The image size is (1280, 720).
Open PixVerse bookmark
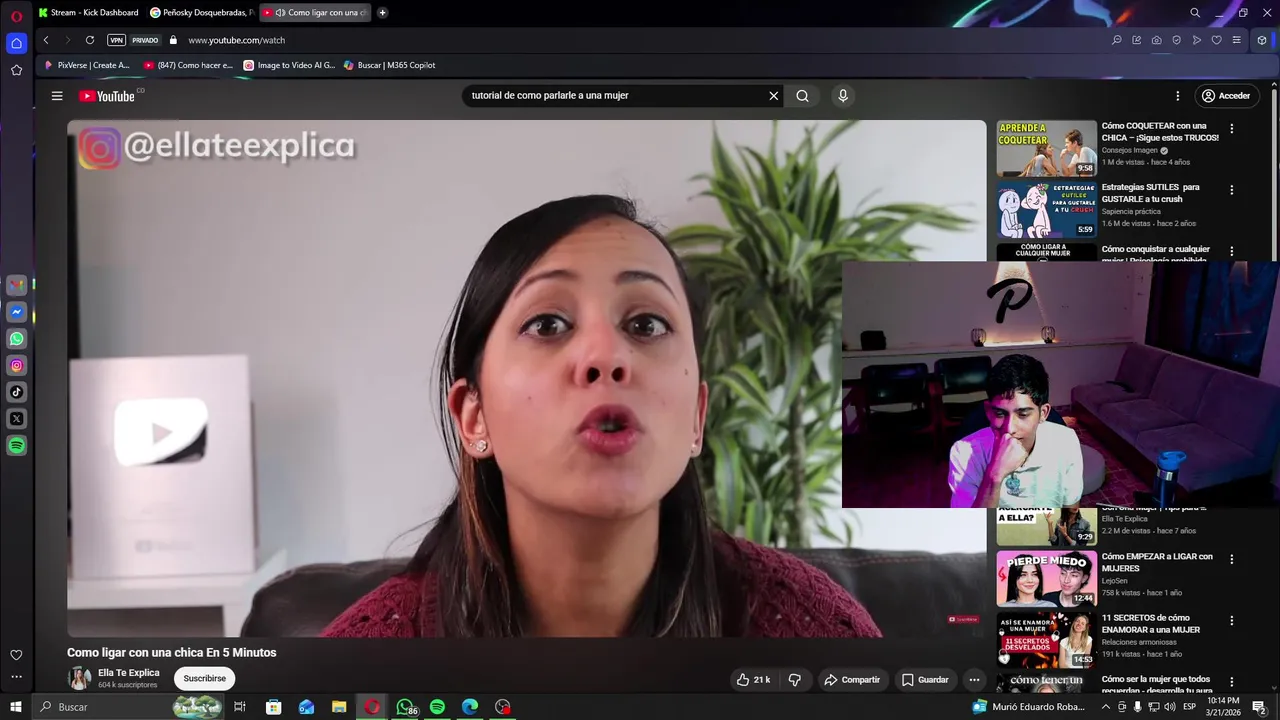pos(87,65)
